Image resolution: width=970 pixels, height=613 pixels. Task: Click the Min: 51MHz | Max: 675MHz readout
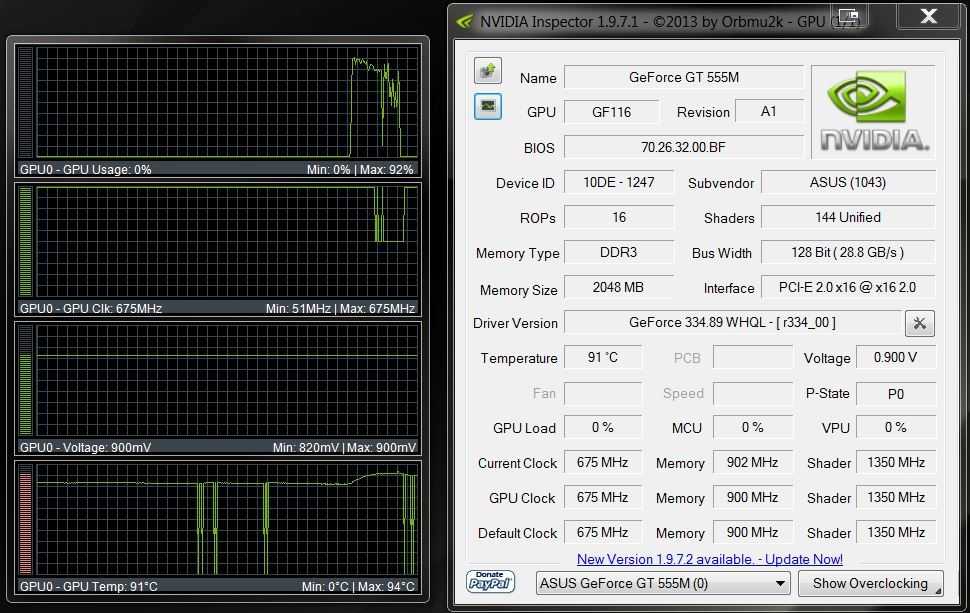[x=340, y=309]
